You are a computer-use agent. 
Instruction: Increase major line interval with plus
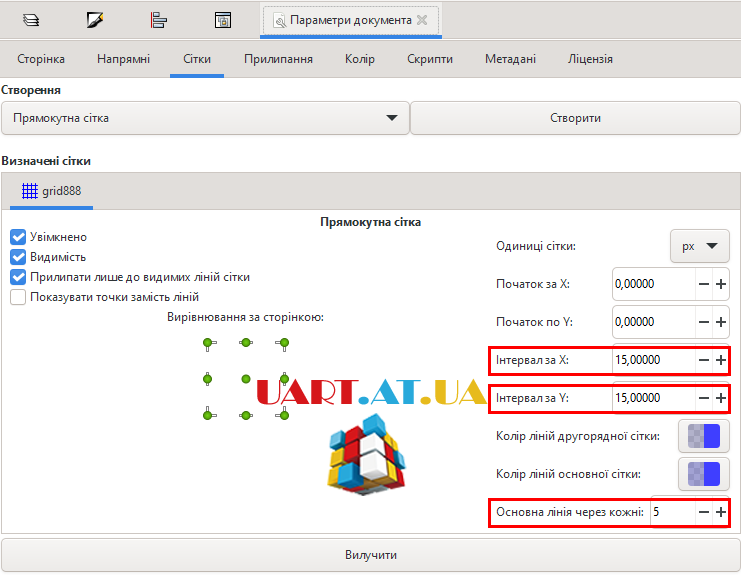[721, 512]
